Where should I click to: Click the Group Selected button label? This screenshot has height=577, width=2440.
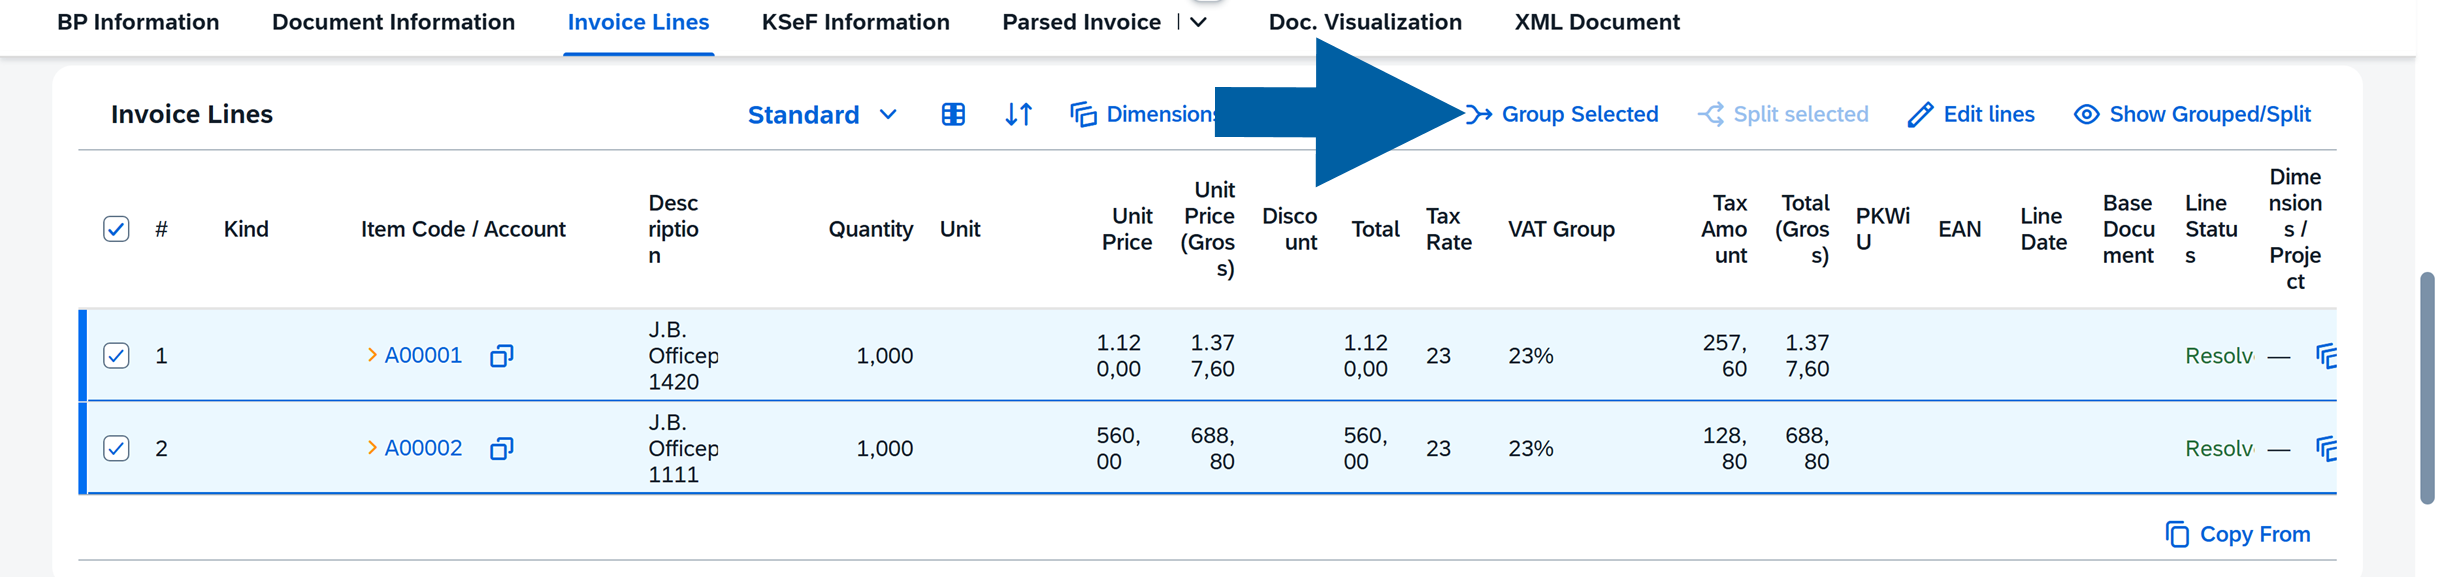pyautogui.click(x=1580, y=115)
